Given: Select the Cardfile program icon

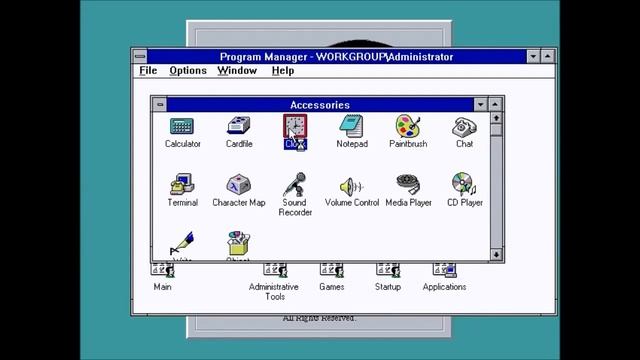Looking at the screenshot, I should [x=239, y=126].
